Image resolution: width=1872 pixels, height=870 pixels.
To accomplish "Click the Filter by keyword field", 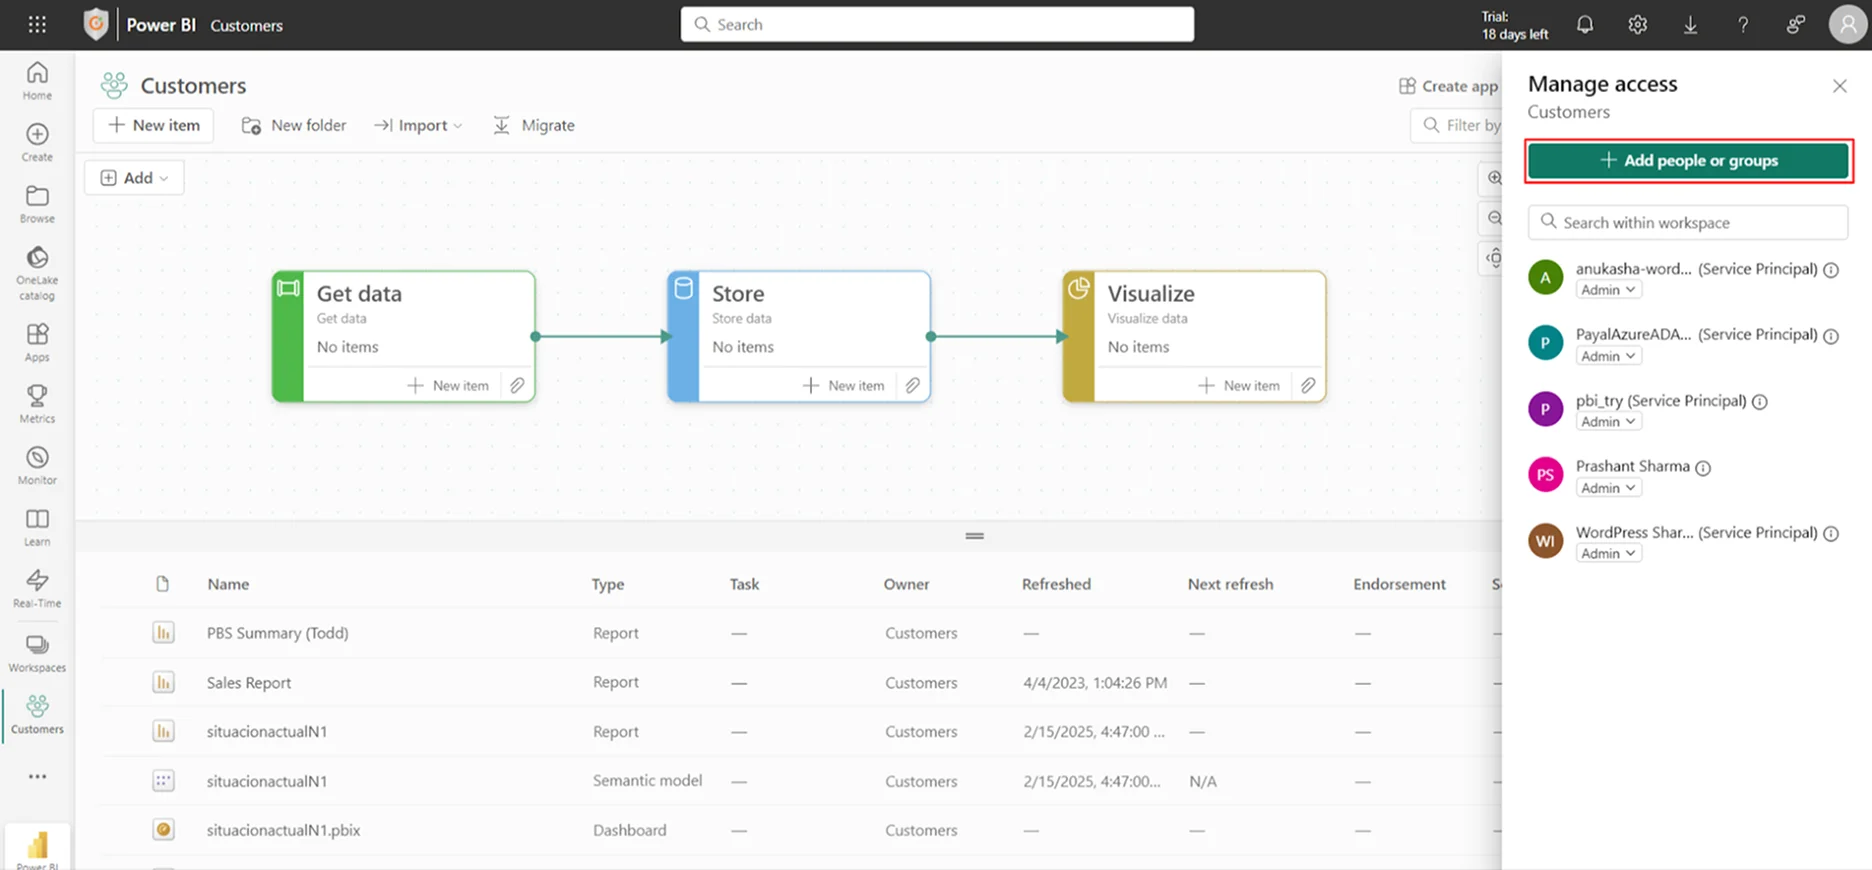I will tap(1457, 125).
